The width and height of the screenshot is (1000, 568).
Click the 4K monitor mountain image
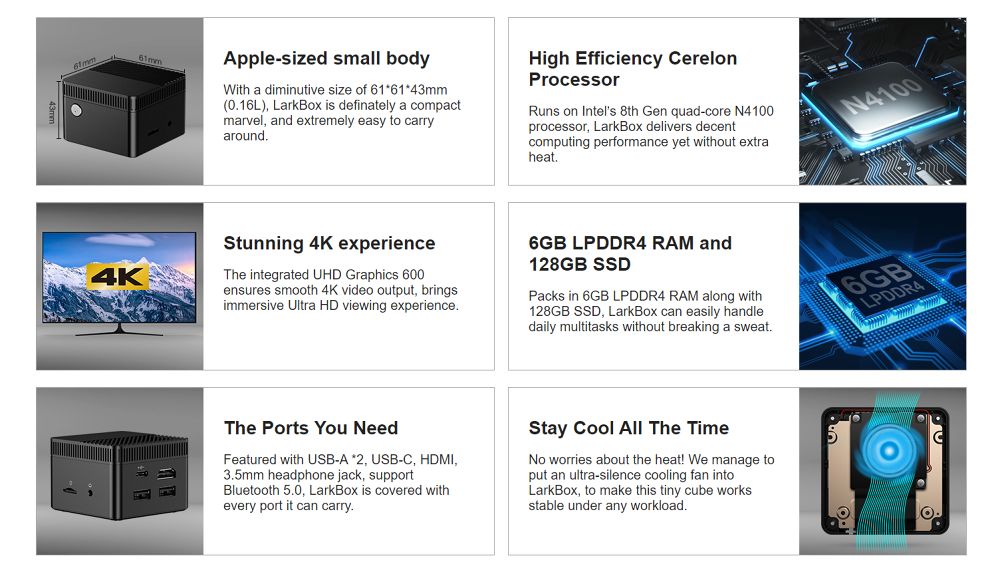pos(119,277)
